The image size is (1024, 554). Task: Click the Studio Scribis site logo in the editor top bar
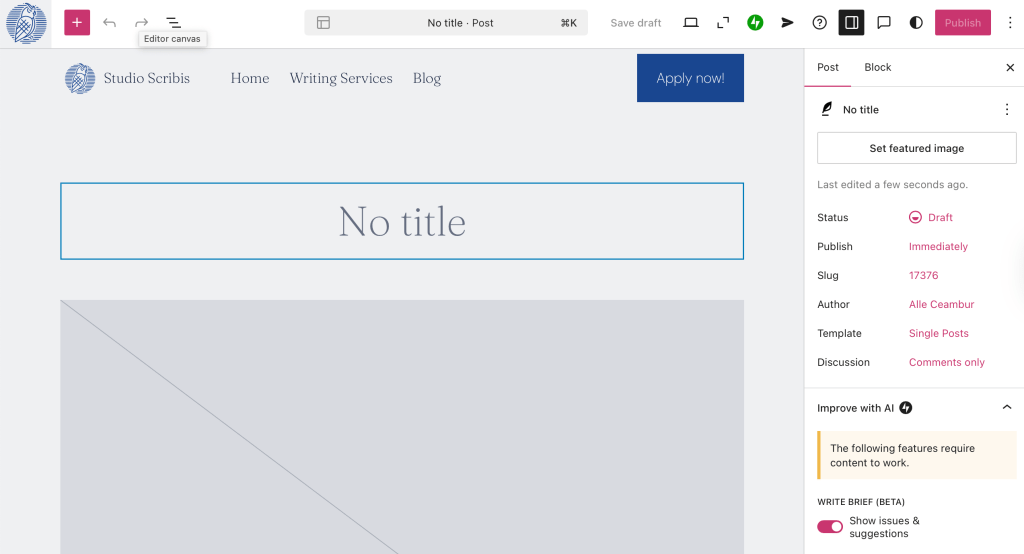[25, 23]
